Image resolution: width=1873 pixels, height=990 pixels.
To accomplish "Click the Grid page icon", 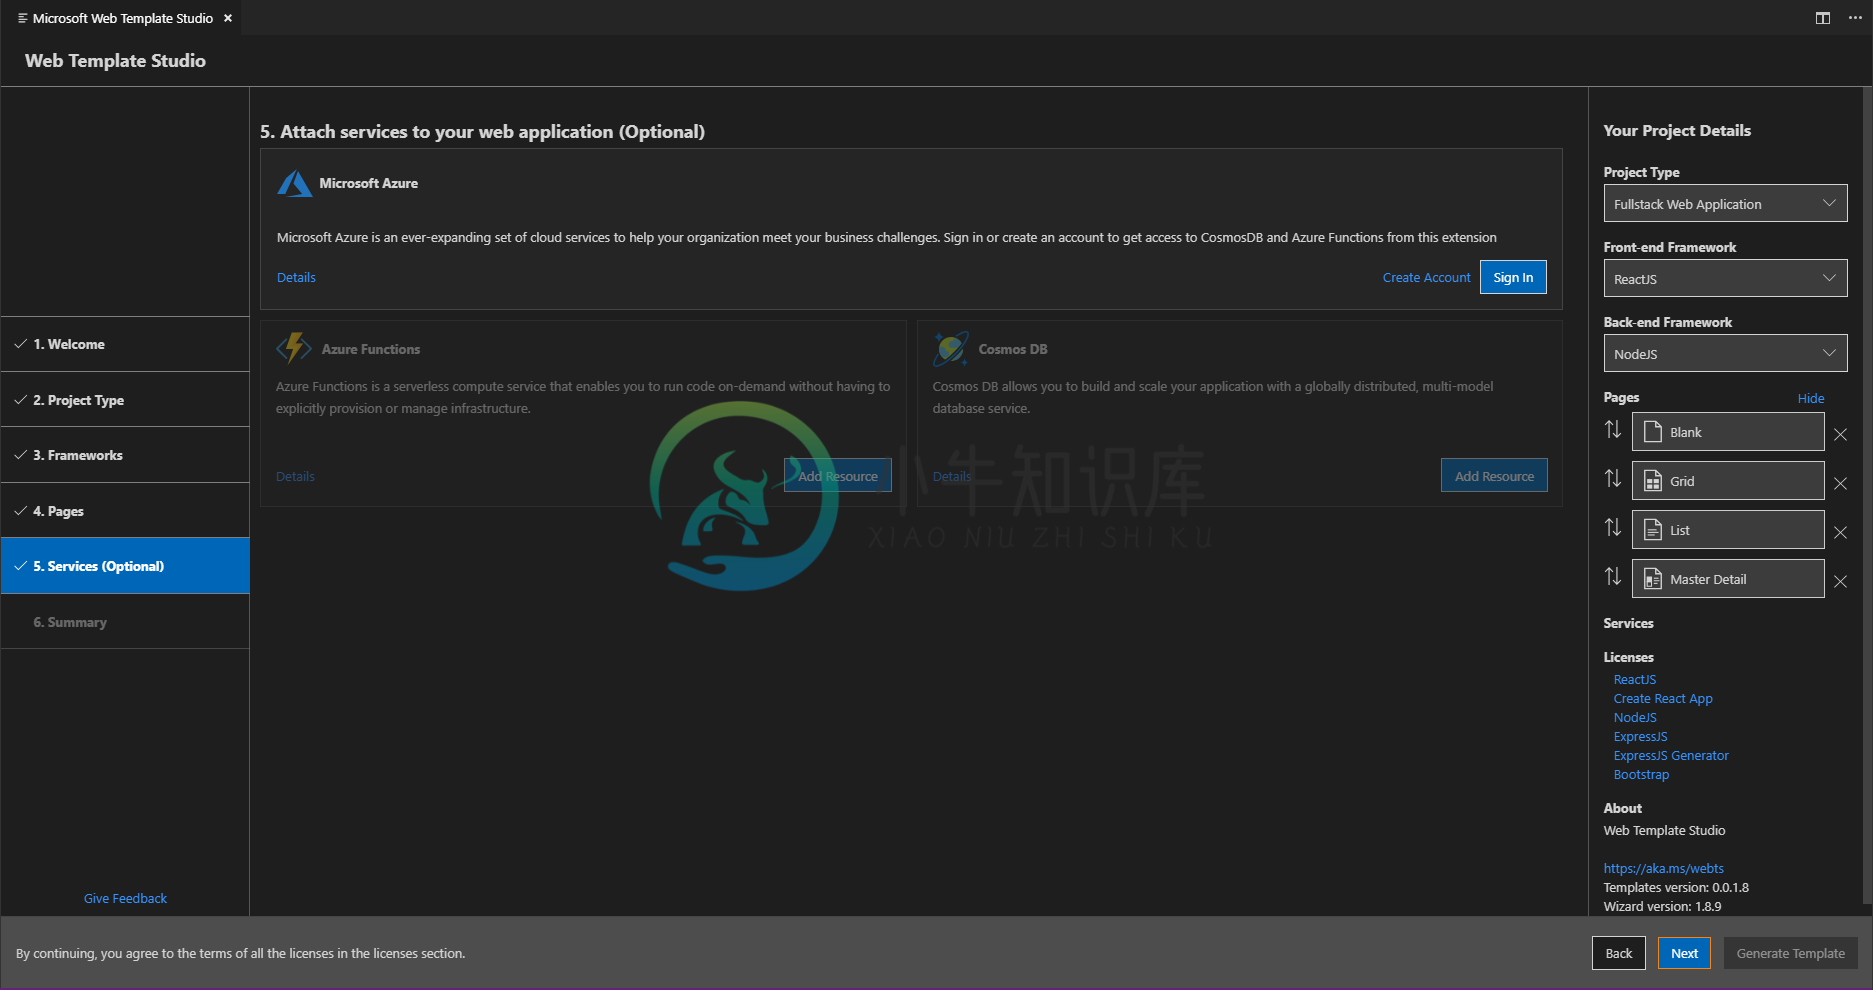I will coord(1653,481).
